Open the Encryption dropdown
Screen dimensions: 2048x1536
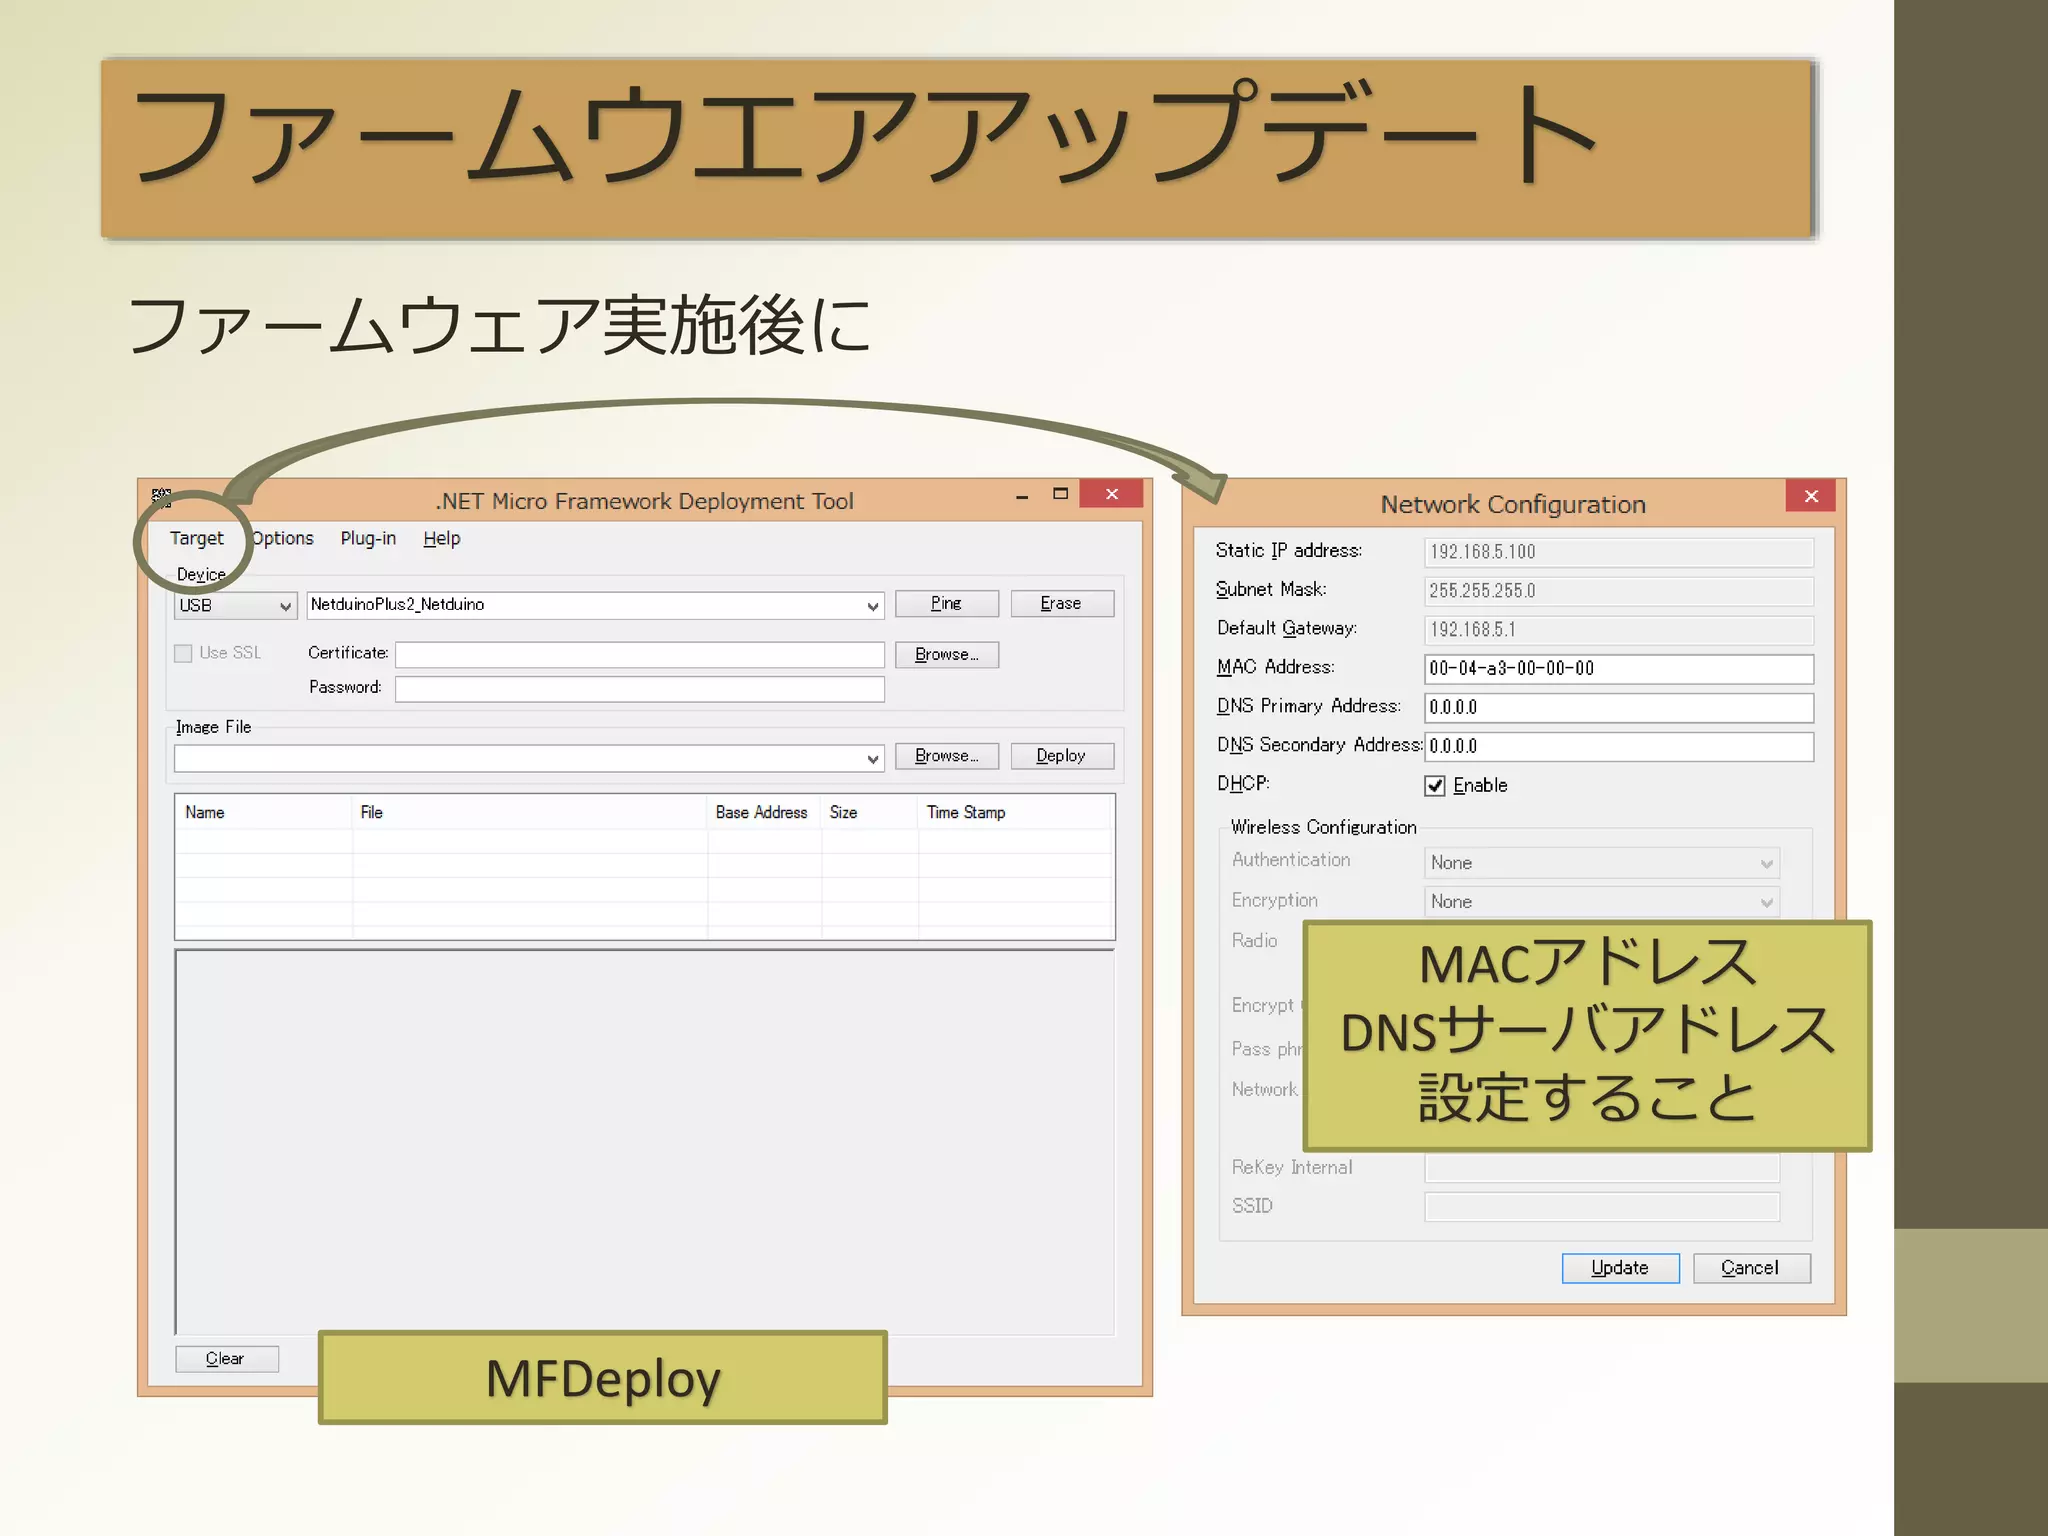(x=1602, y=902)
